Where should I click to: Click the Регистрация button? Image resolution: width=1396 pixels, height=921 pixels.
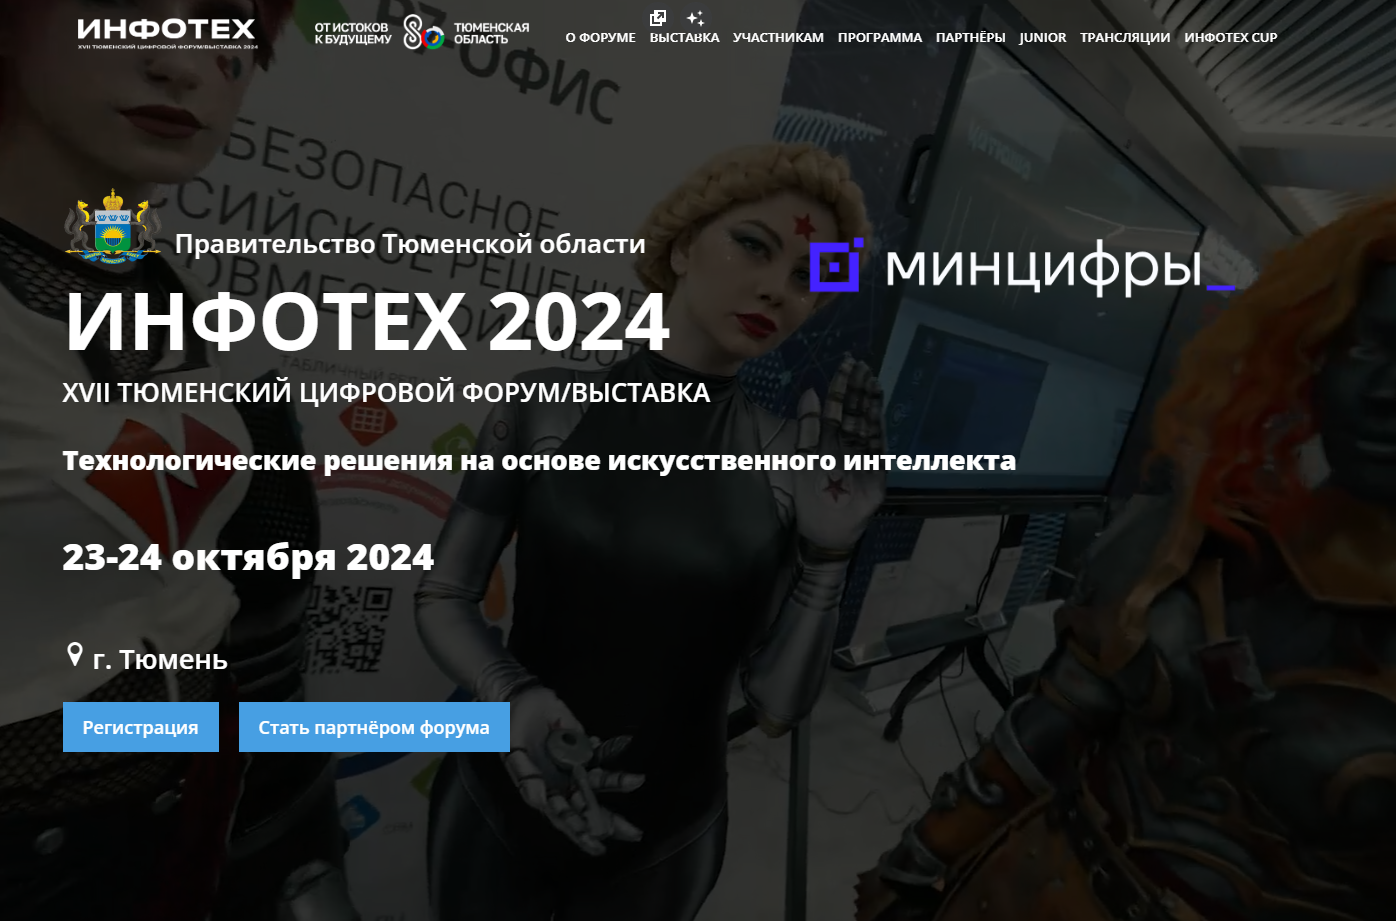click(x=141, y=727)
